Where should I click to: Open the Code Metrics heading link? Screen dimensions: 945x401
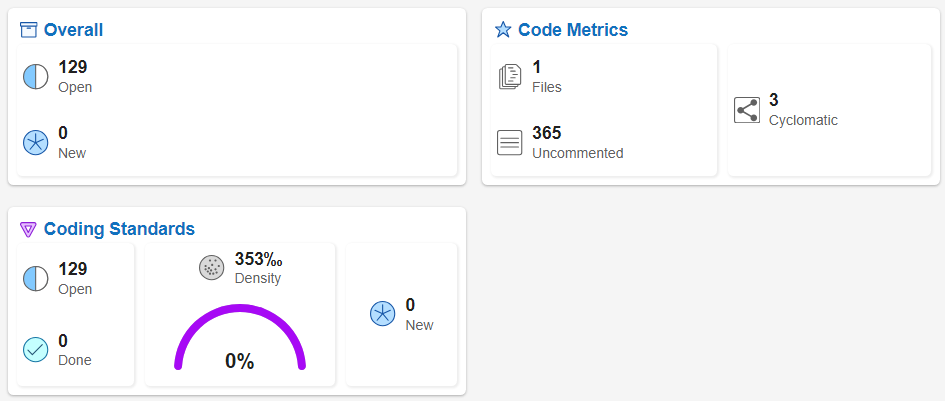coord(573,30)
